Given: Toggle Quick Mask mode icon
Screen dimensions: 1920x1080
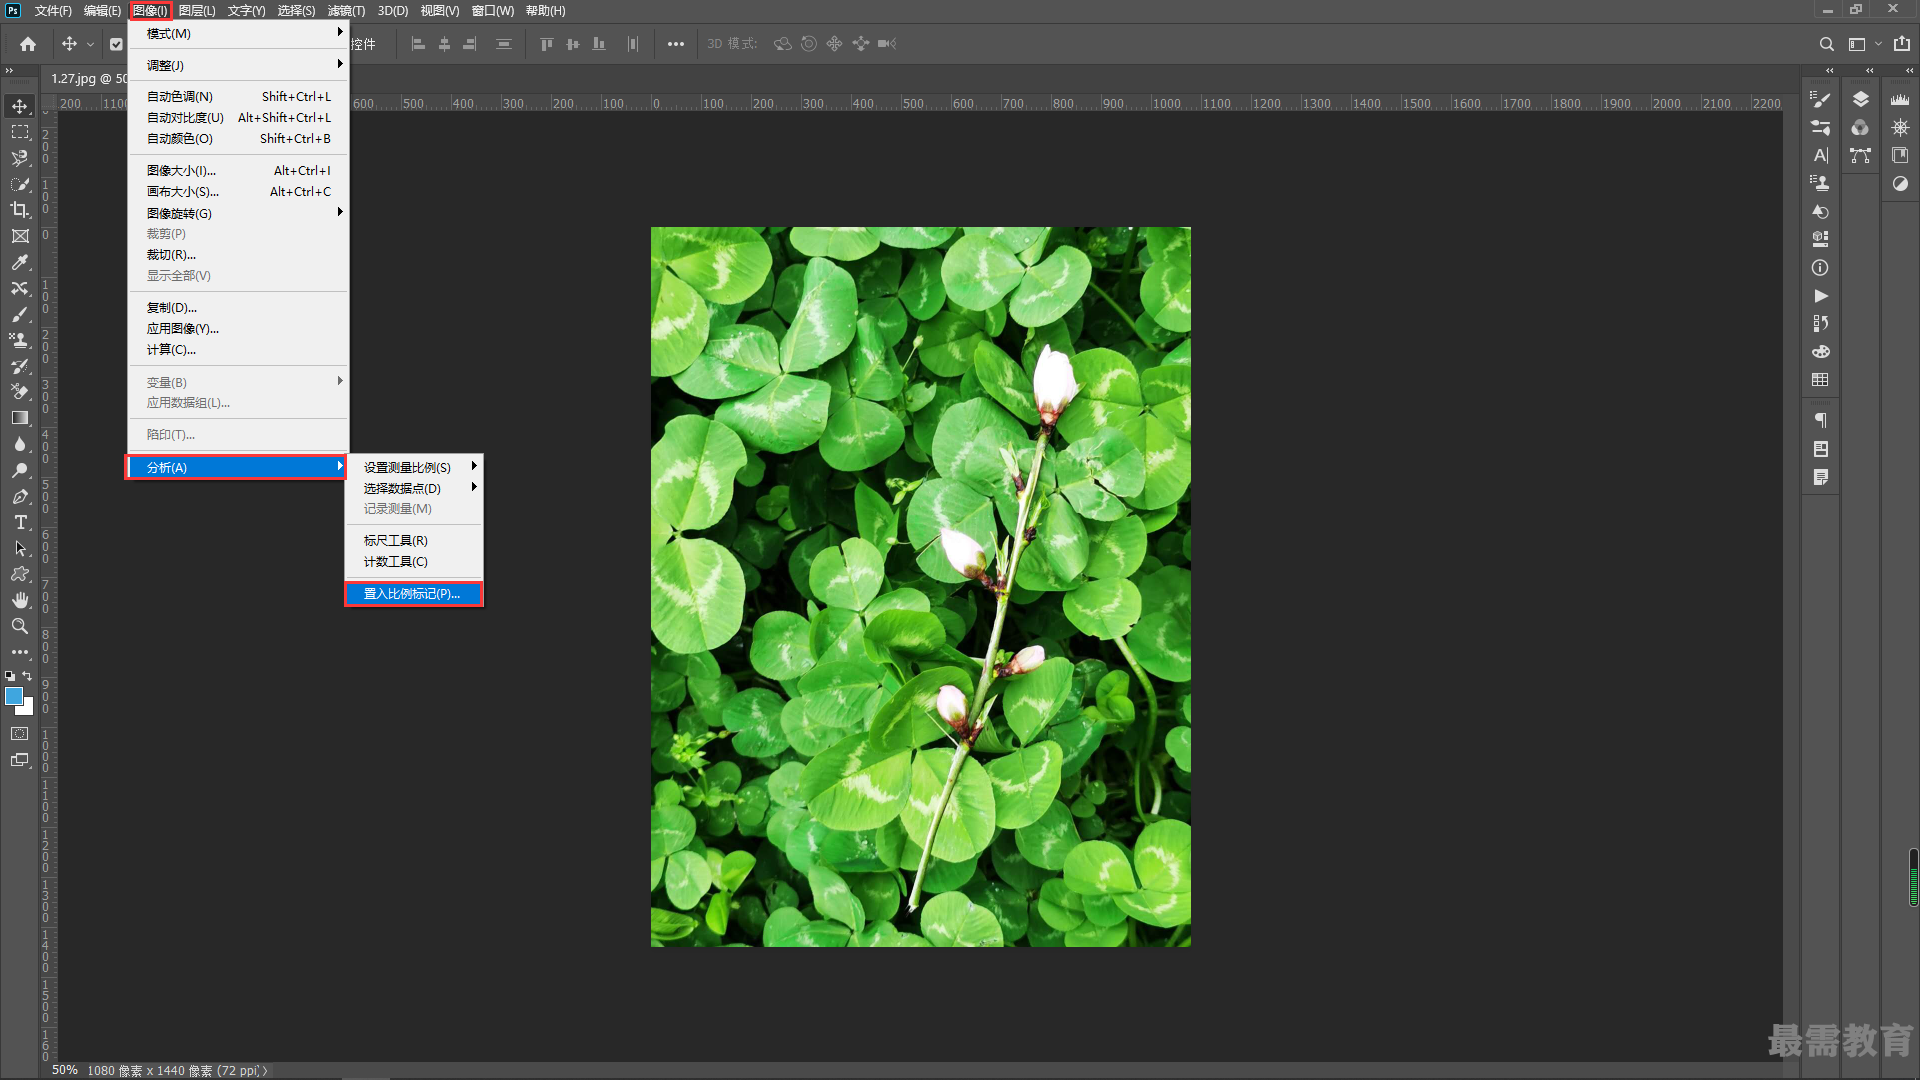Looking at the screenshot, I should [x=20, y=734].
